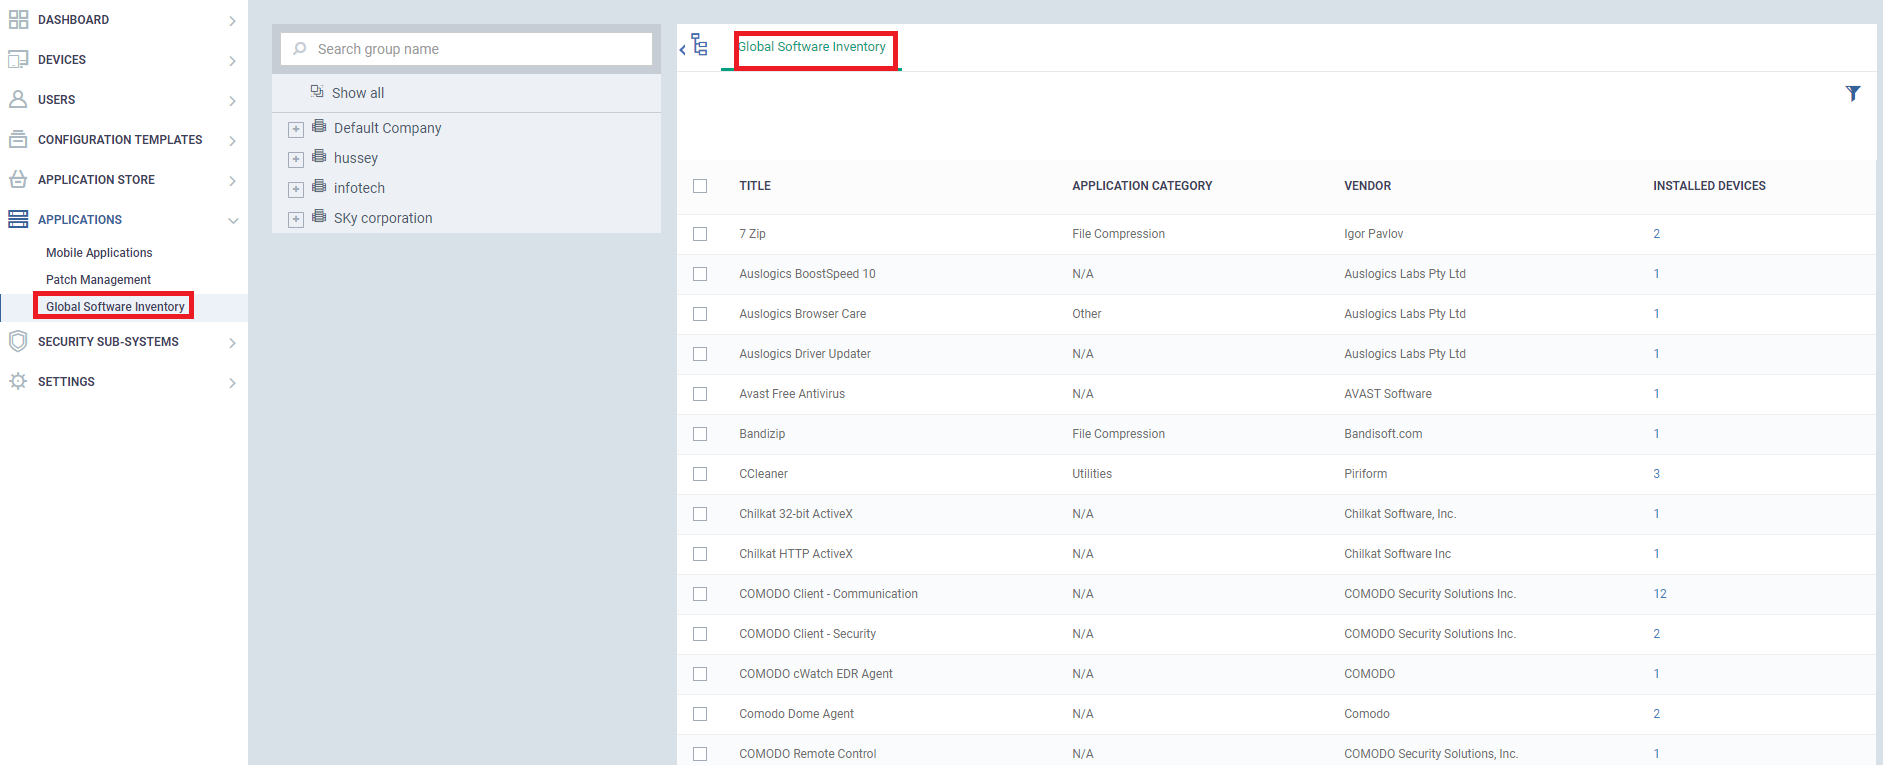Expand the SKy corporation tree node

pyautogui.click(x=296, y=220)
